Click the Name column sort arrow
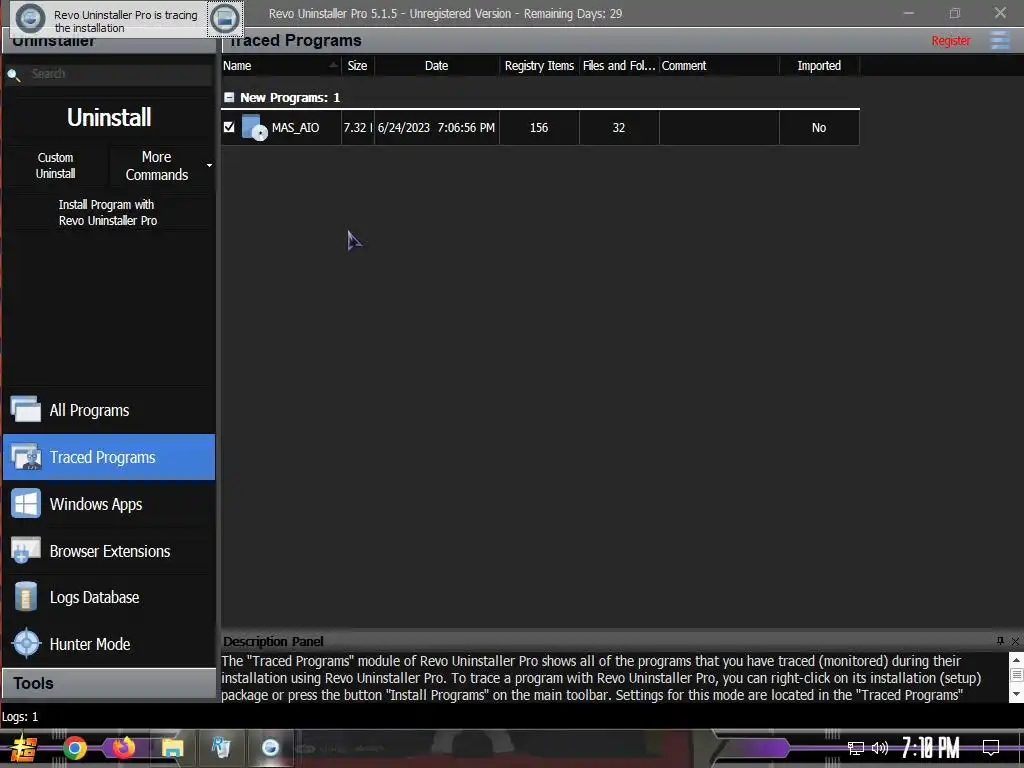Image resolution: width=1024 pixels, height=768 pixels. (333, 65)
